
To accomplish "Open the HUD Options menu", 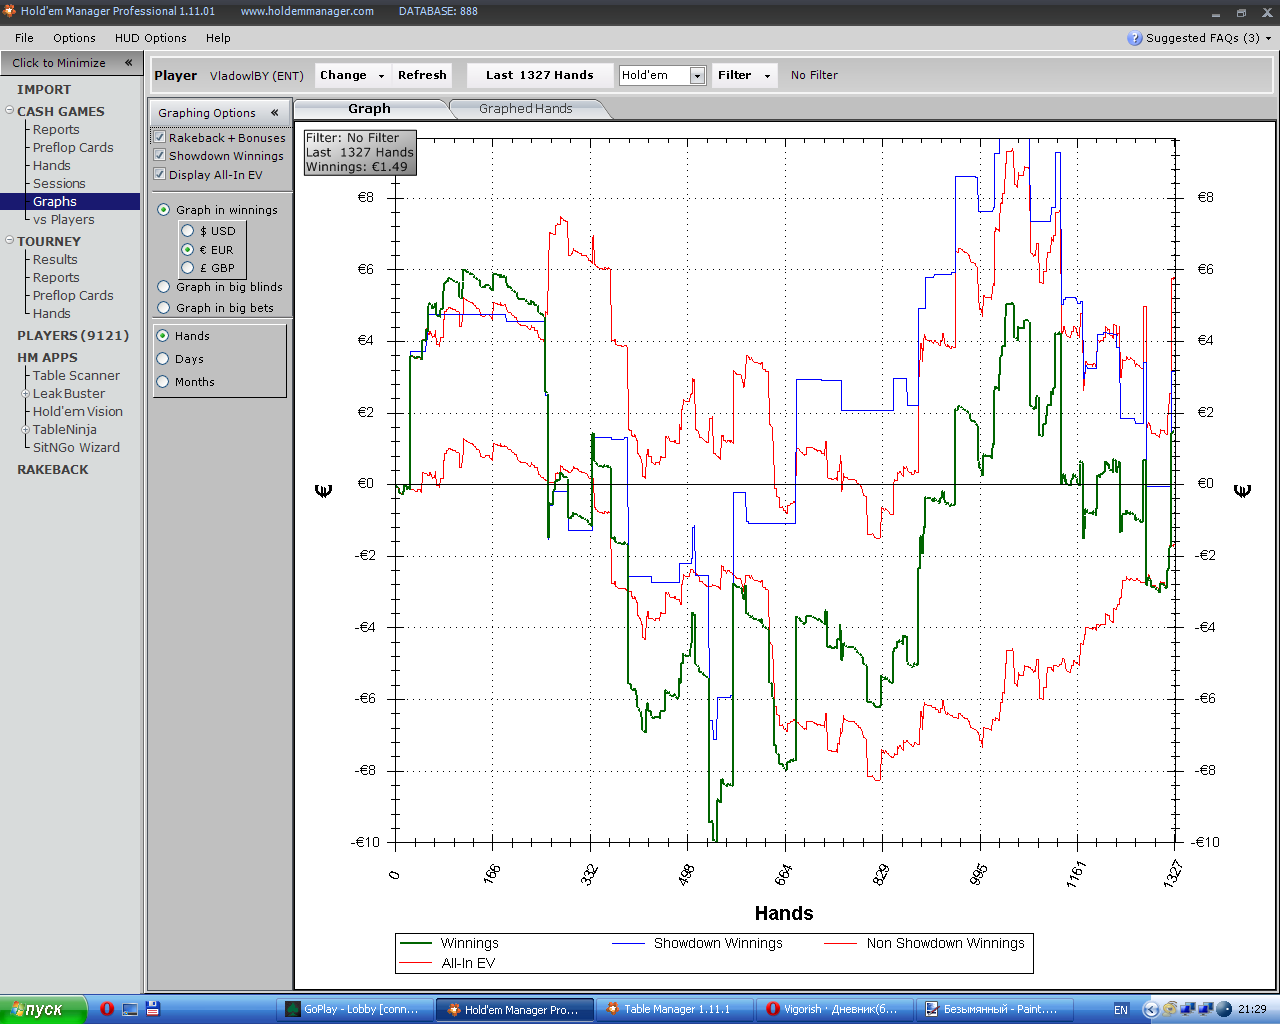I will [x=150, y=38].
